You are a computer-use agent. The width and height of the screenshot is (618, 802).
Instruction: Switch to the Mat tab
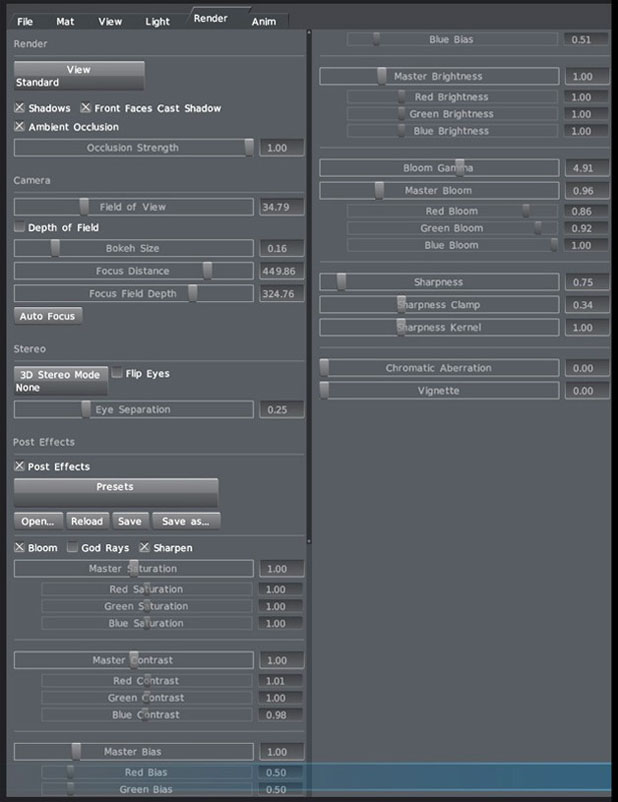65,21
